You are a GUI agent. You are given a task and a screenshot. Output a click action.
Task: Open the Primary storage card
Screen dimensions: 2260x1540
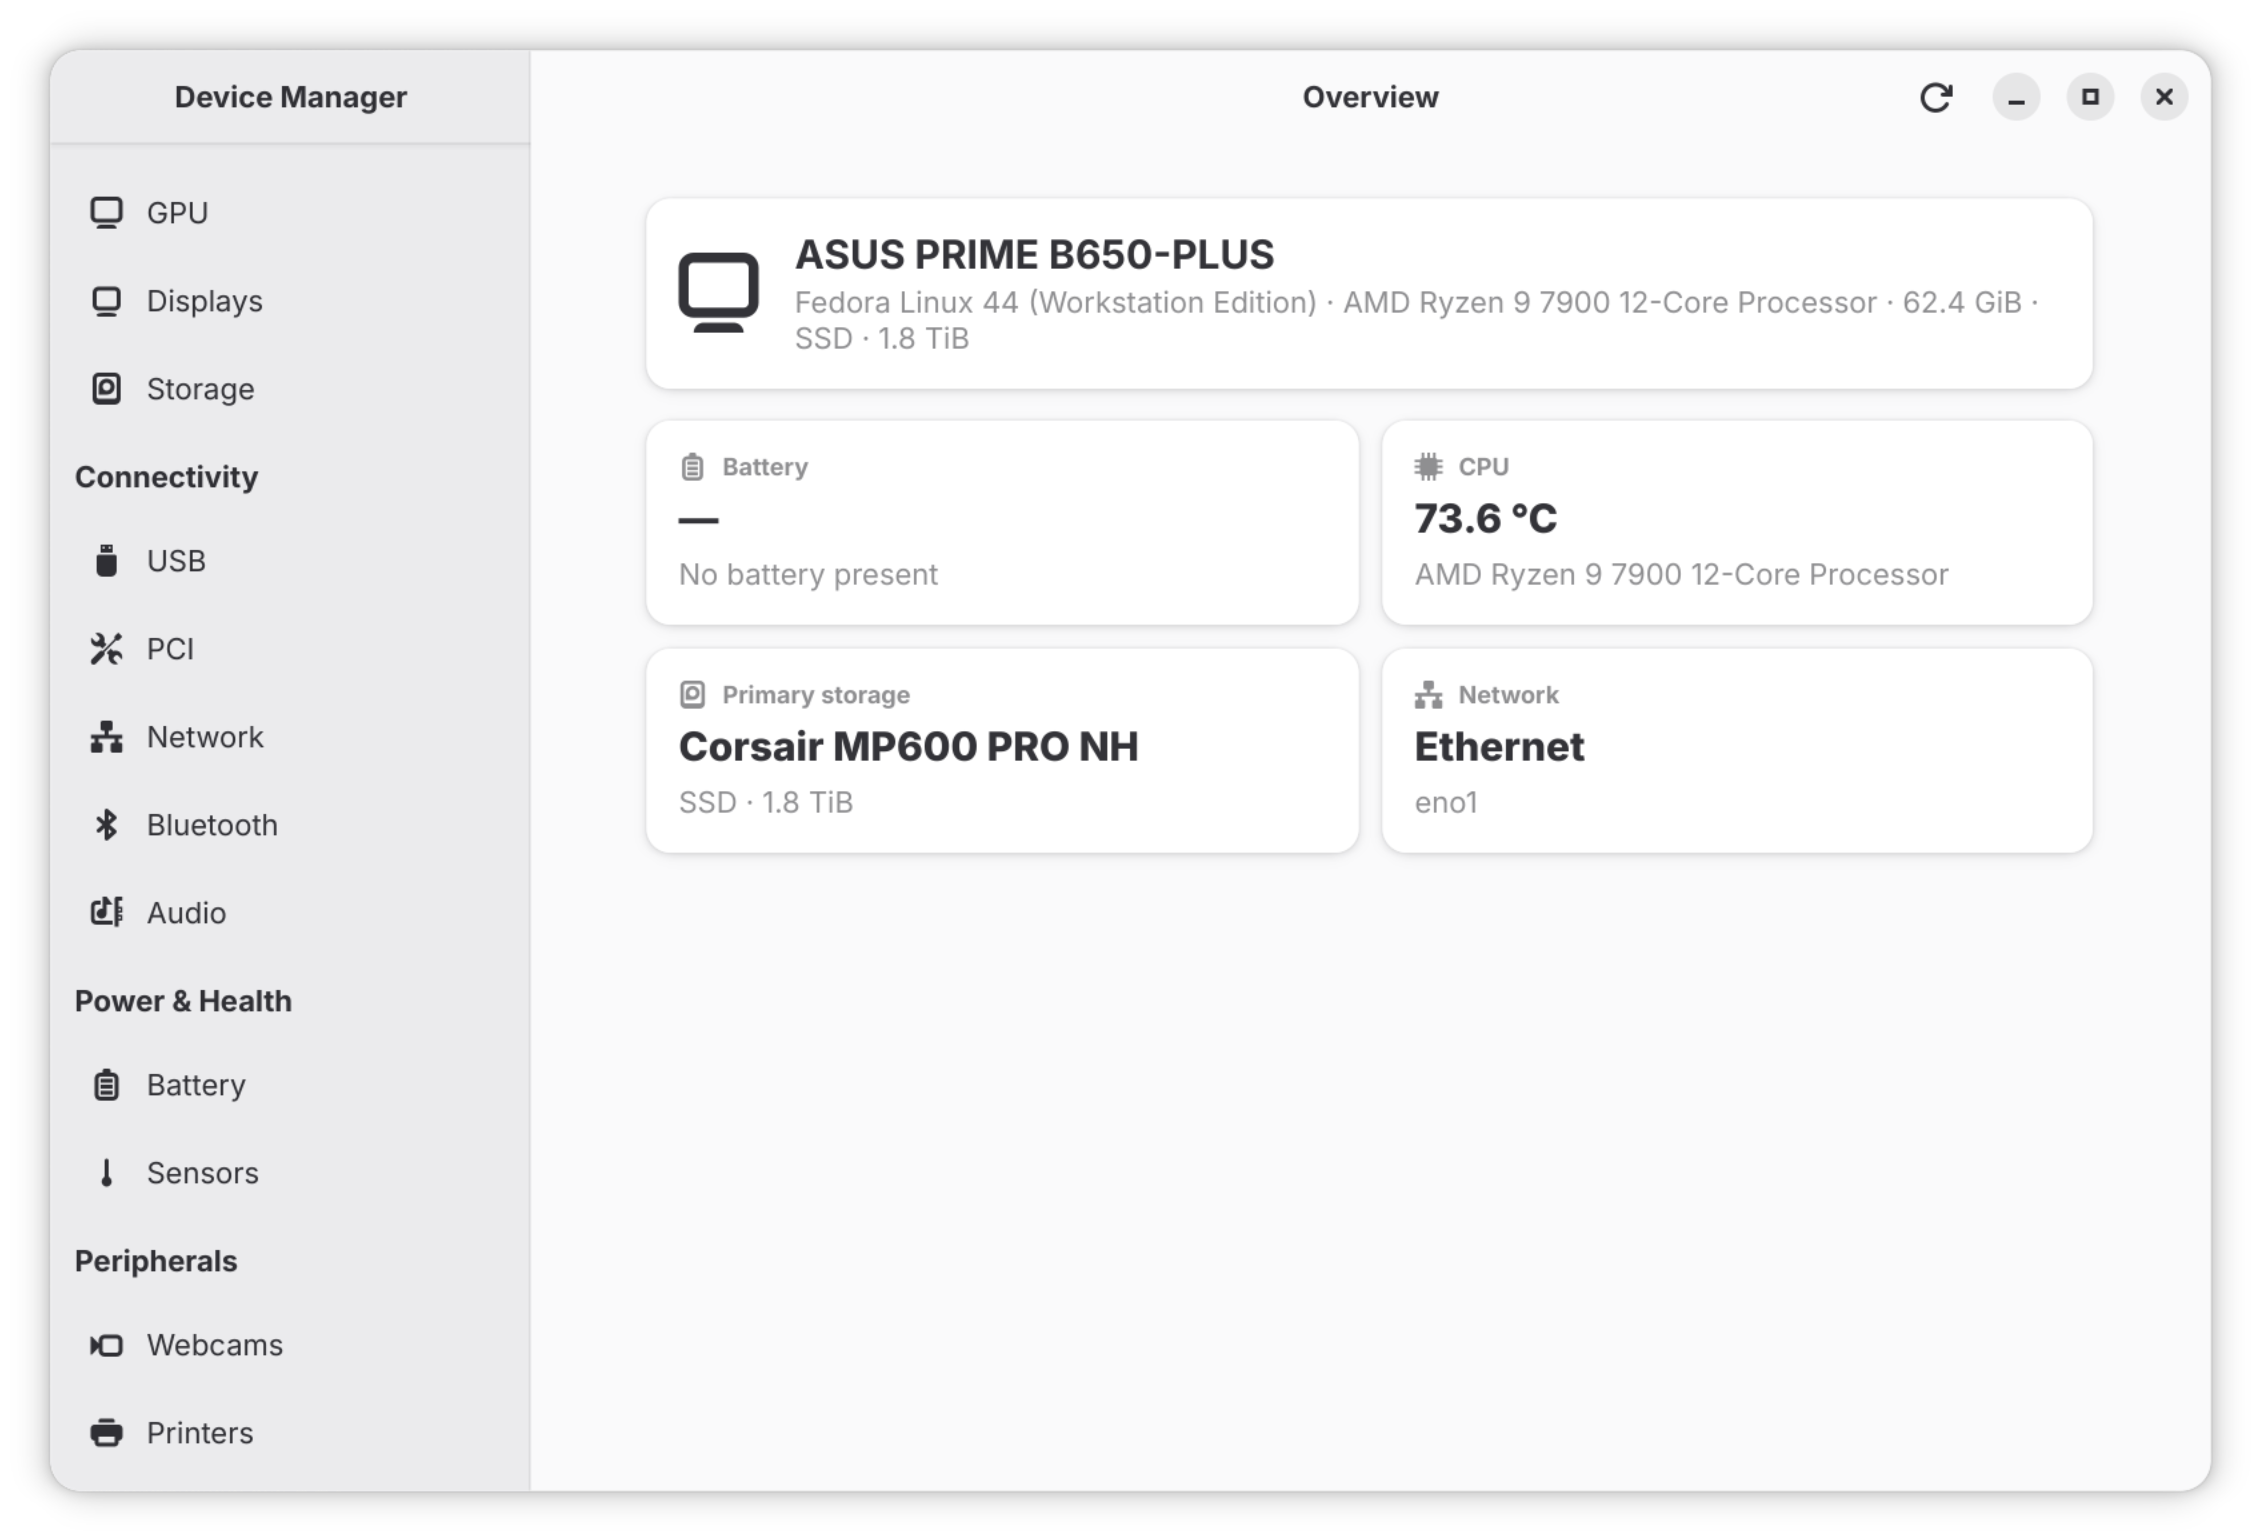[x=1002, y=751]
